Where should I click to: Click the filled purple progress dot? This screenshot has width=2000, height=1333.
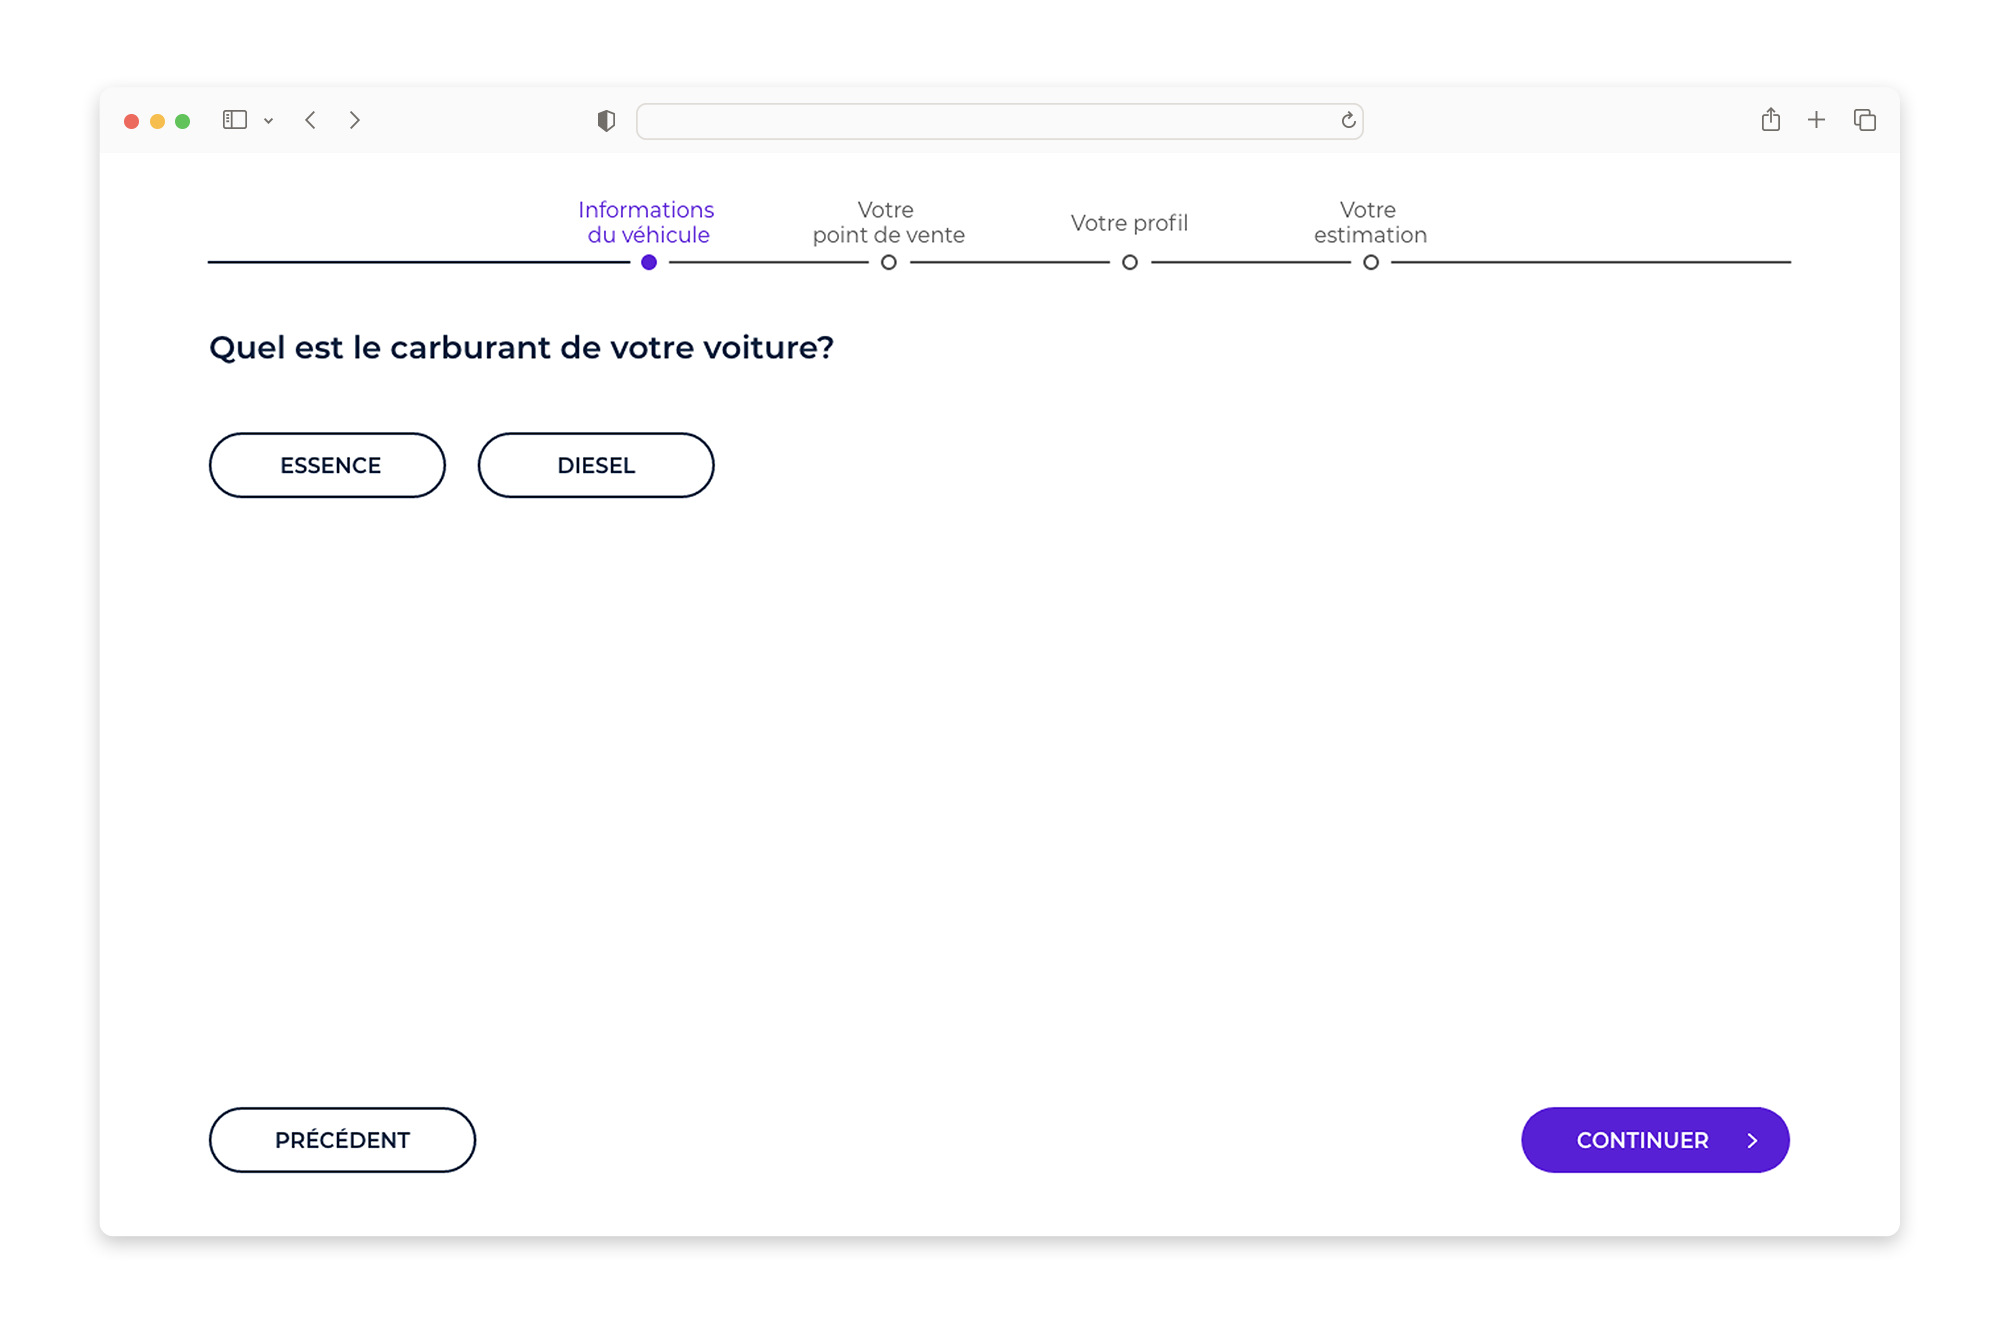pos(649,262)
